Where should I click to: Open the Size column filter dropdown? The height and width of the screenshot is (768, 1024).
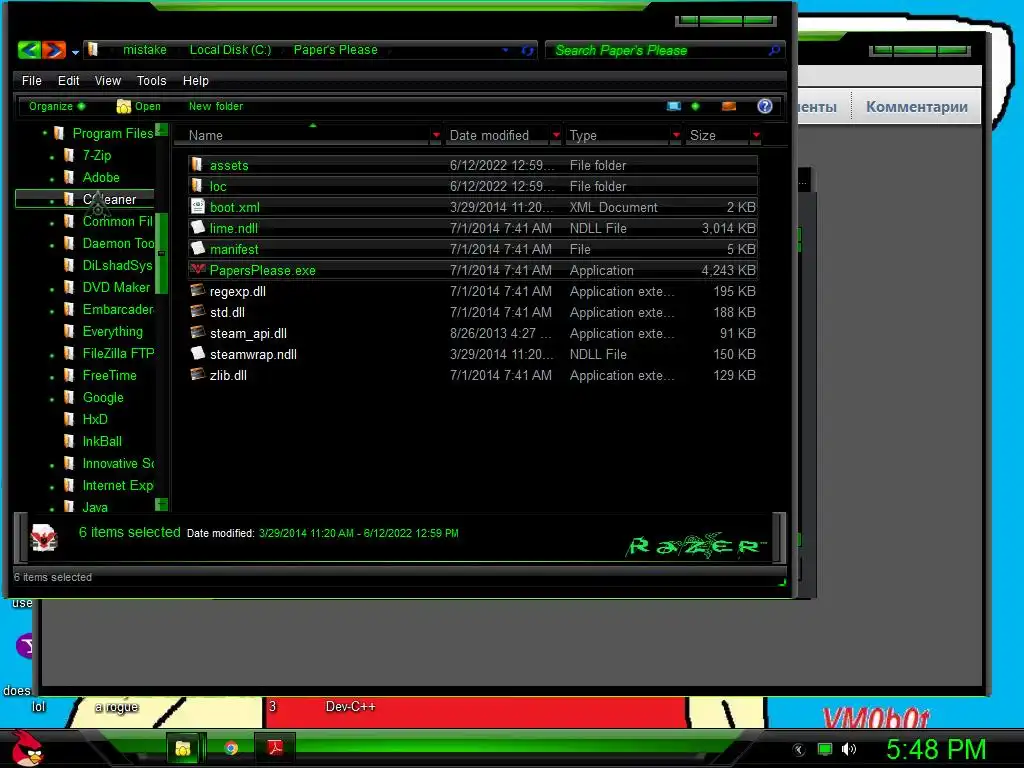point(756,135)
